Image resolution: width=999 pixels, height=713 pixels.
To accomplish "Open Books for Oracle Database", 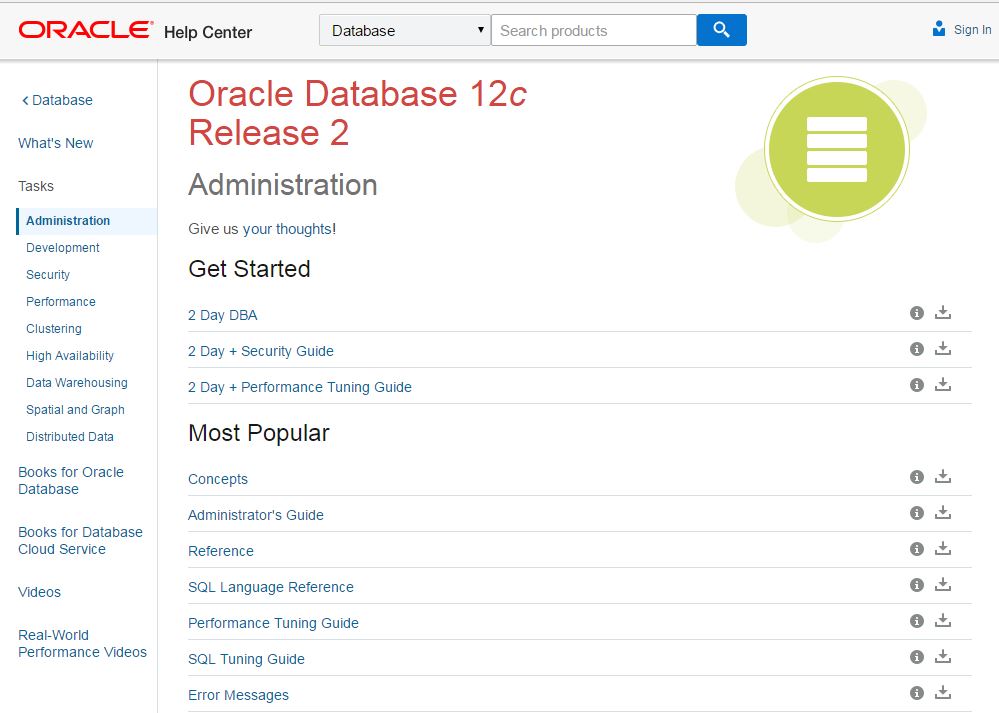I will [71, 480].
